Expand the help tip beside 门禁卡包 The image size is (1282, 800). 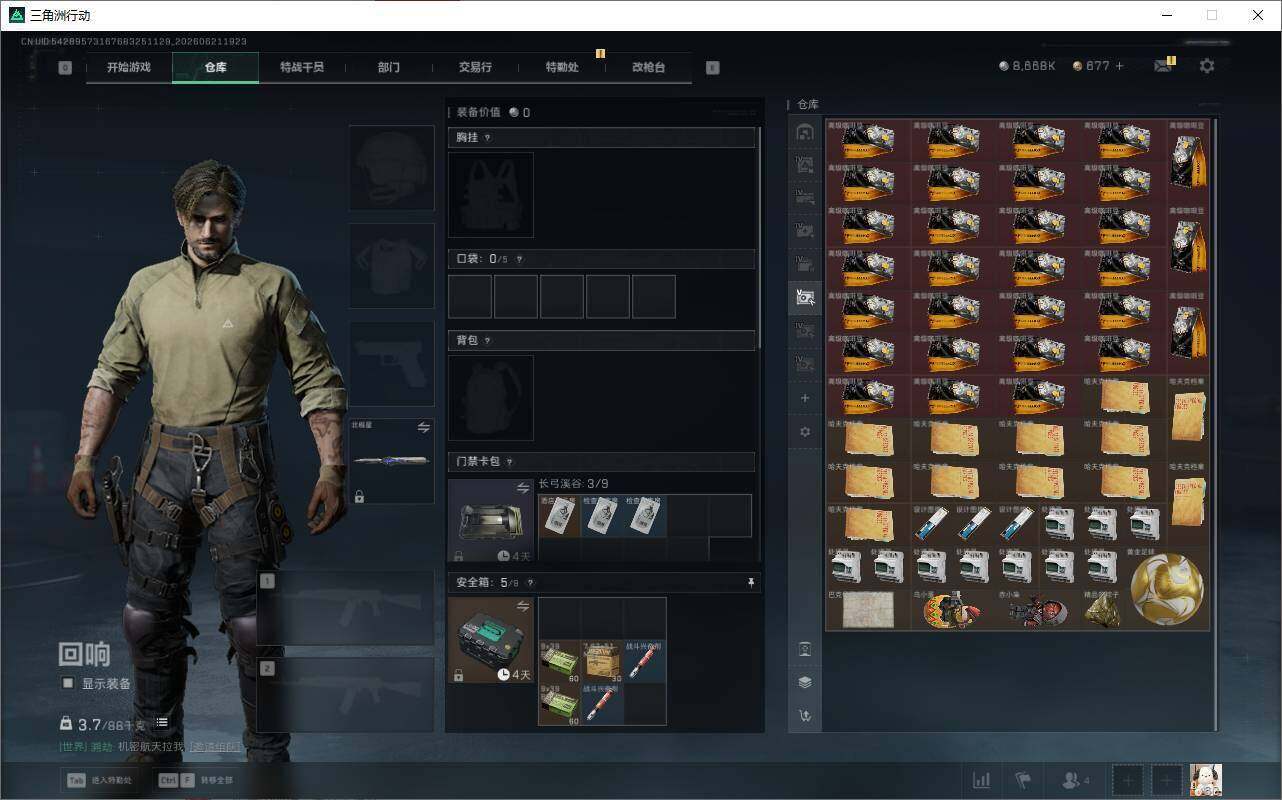coord(510,462)
